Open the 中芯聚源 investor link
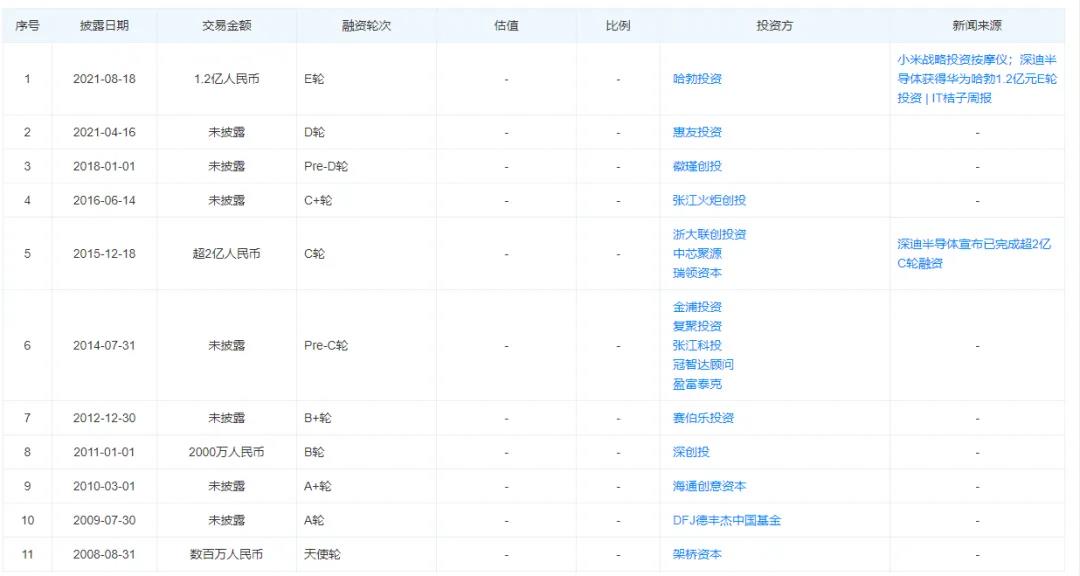Viewport: 1080px width, 576px height. pyautogui.click(x=697, y=253)
